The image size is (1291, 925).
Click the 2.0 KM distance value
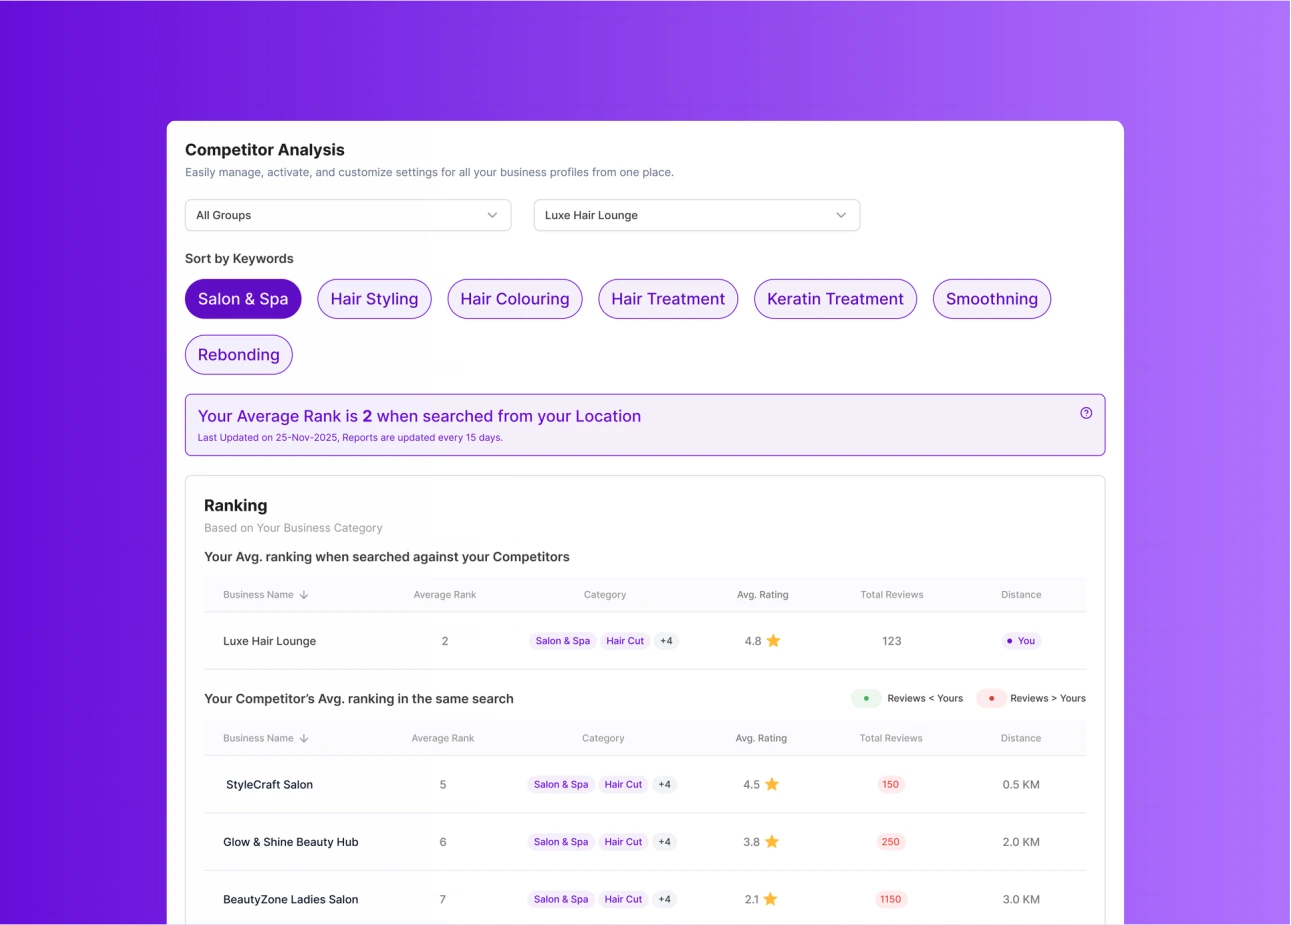click(1021, 842)
